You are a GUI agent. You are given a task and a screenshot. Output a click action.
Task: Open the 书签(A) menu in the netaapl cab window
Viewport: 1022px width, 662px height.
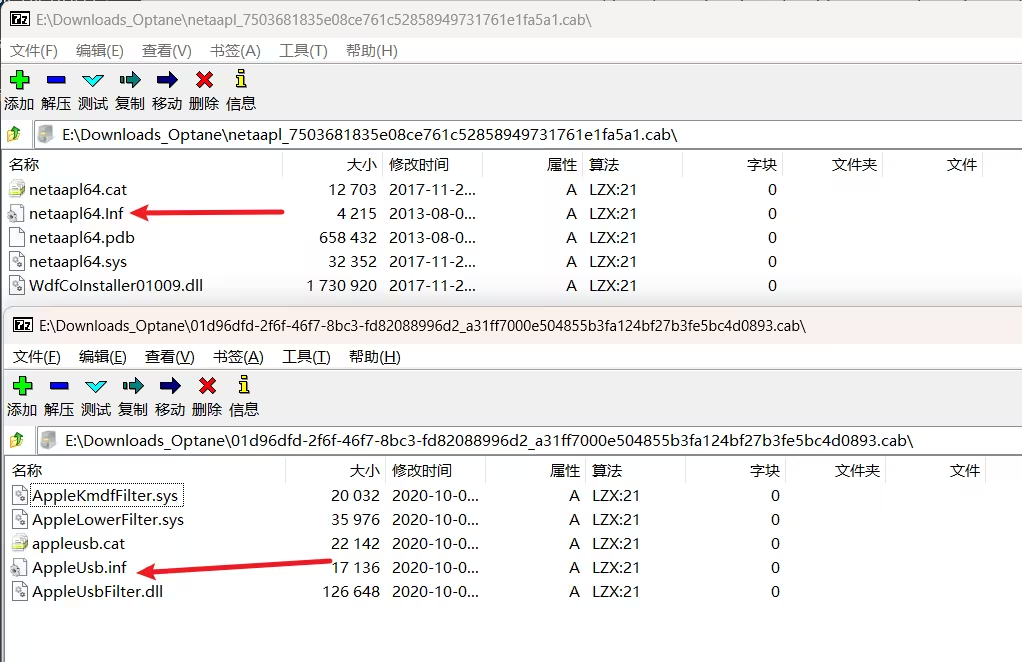[235, 51]
